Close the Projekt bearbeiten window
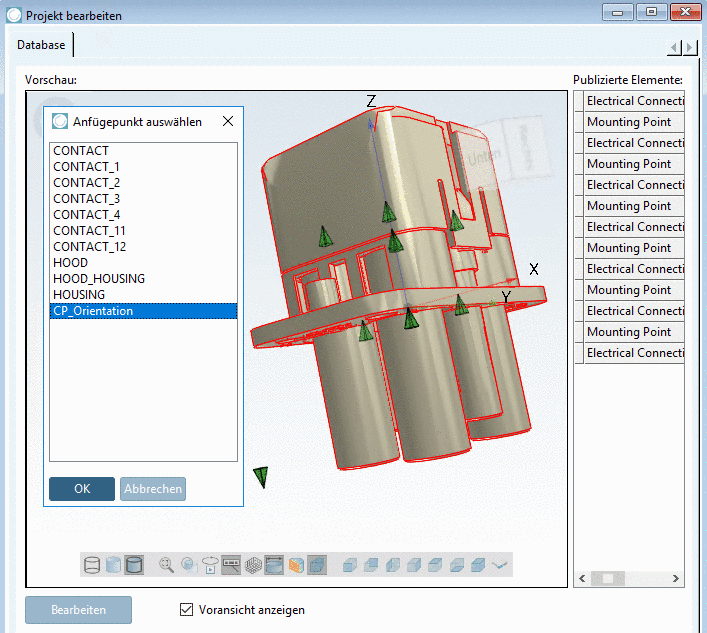The image size is (707, 633). click(685, 12)
